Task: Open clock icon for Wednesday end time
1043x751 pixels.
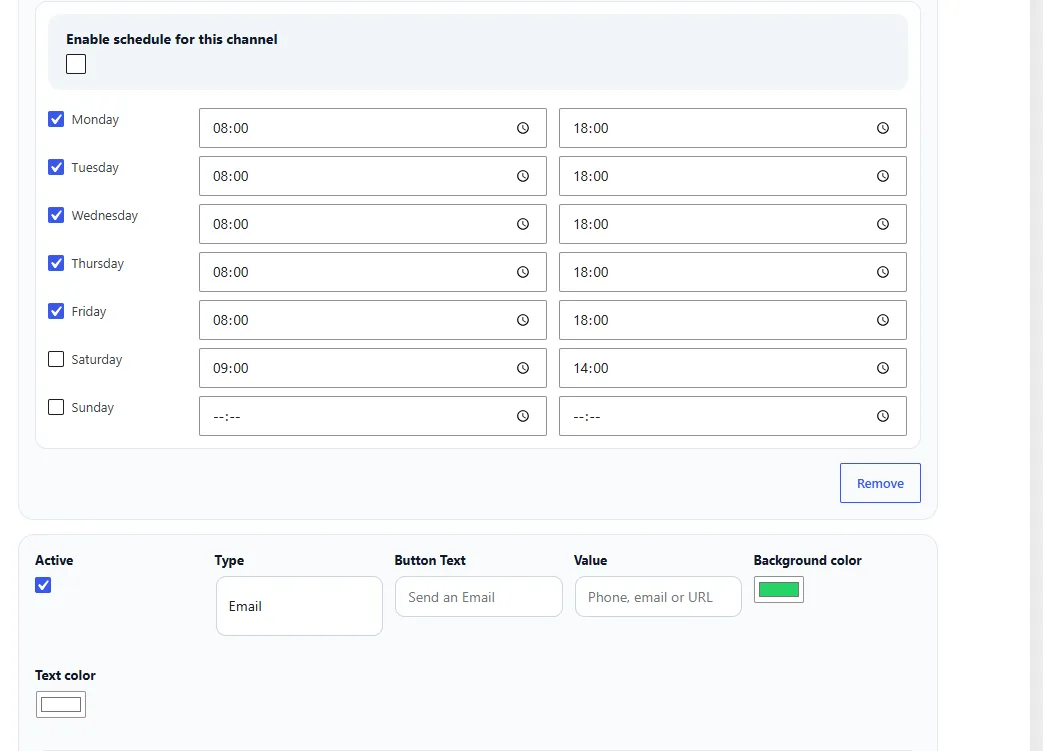Action: pyautogui.click(x=883, y=224)
